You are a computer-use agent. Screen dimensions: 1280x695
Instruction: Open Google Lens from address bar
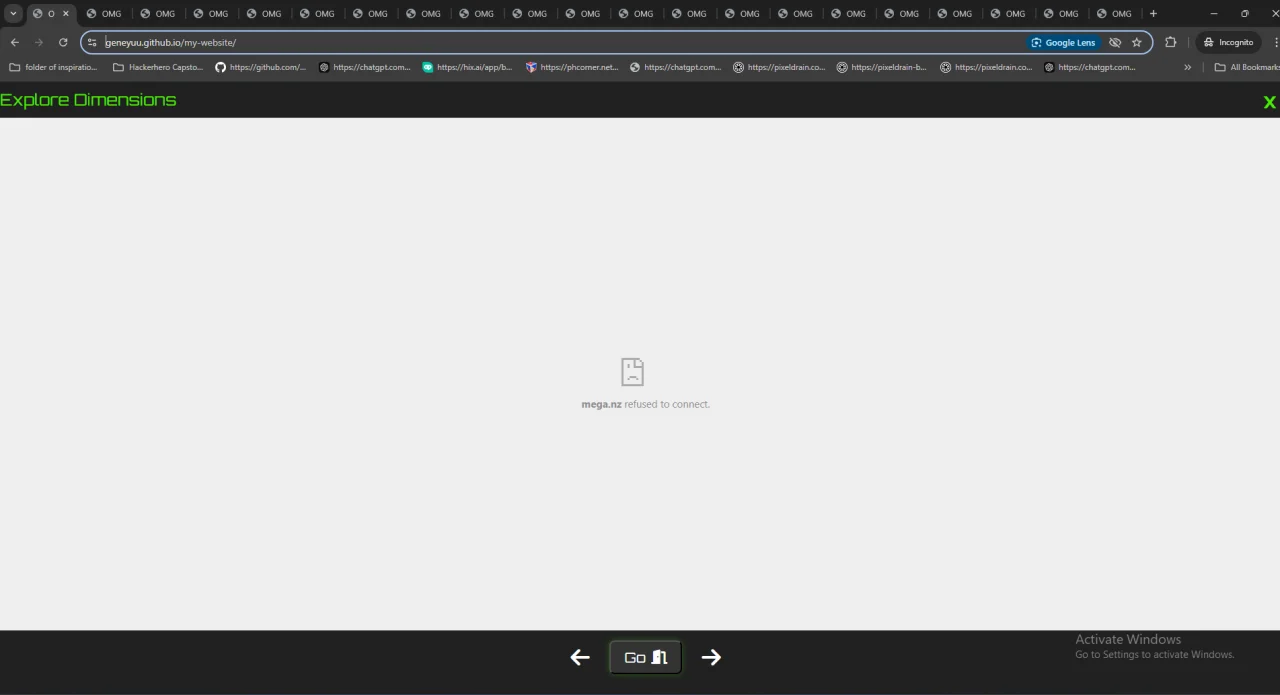click(x=1063, y=42)
